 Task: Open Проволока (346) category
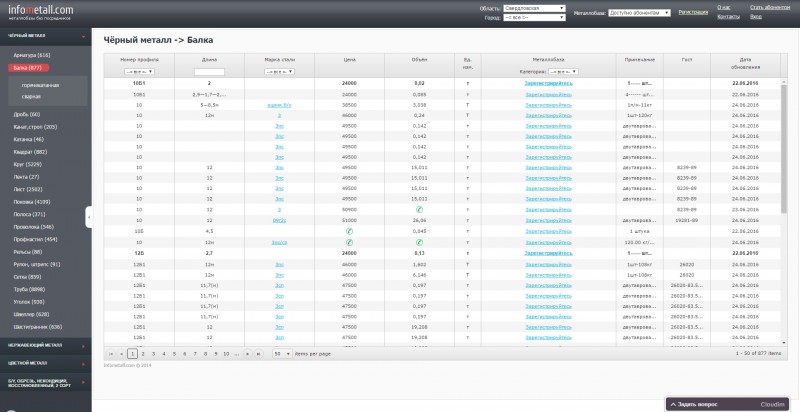[33, 227]
